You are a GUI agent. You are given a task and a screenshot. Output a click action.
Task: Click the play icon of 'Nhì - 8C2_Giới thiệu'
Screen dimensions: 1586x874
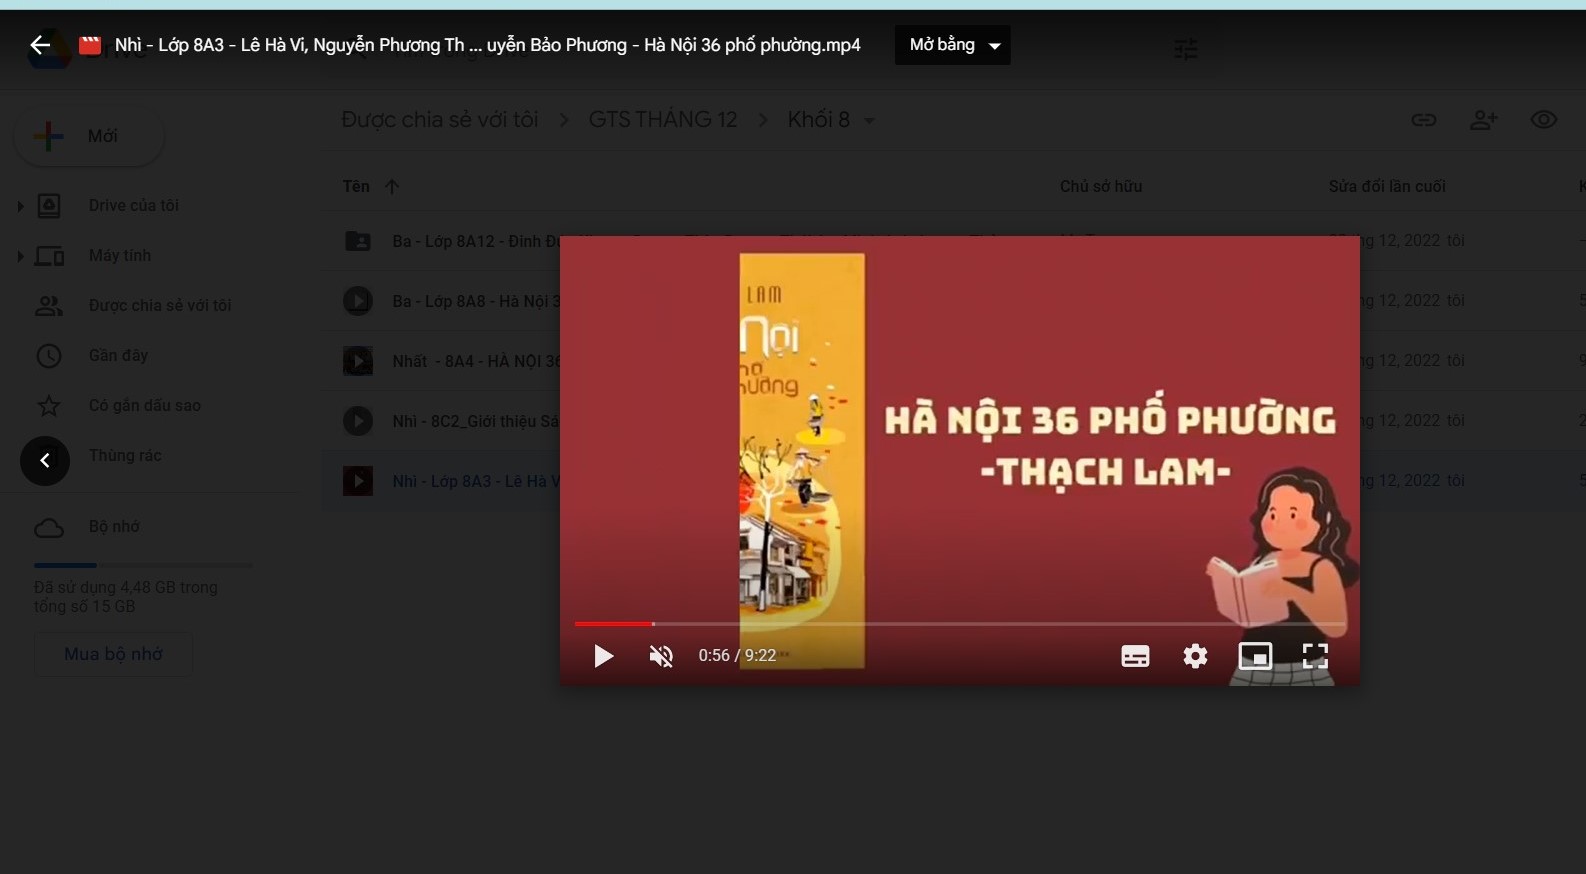[358, 421]
